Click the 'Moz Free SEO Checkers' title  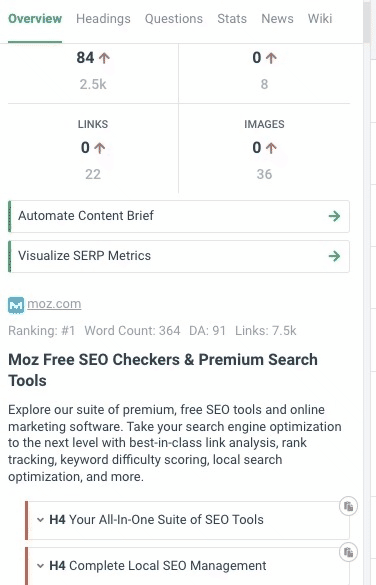coord(163,370)
